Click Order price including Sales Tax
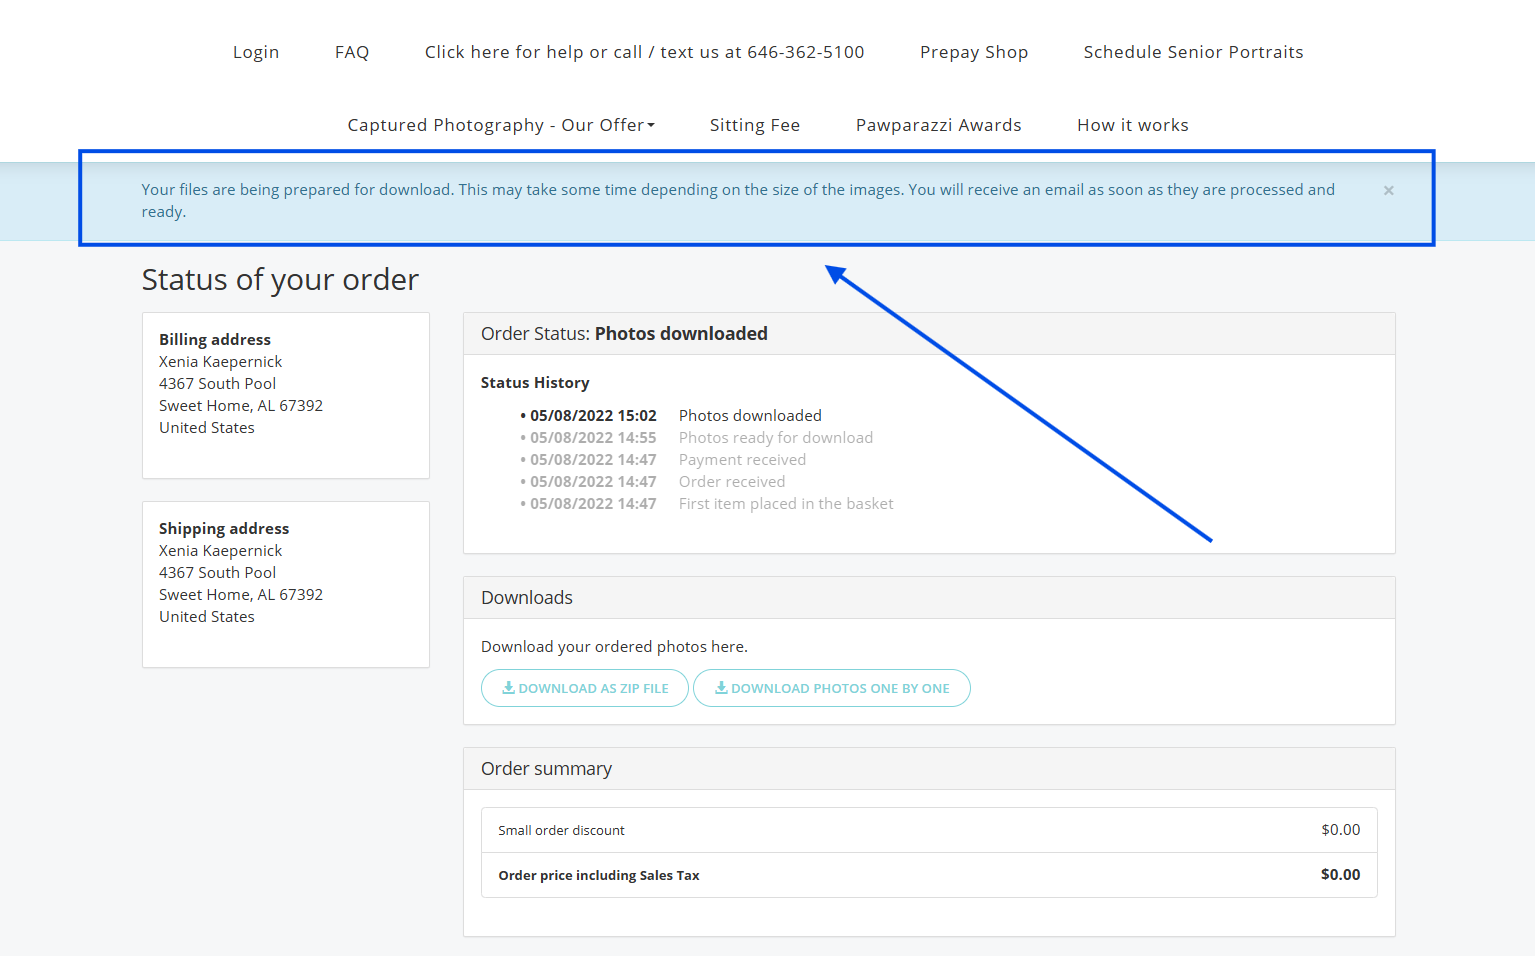 [929, 875]
